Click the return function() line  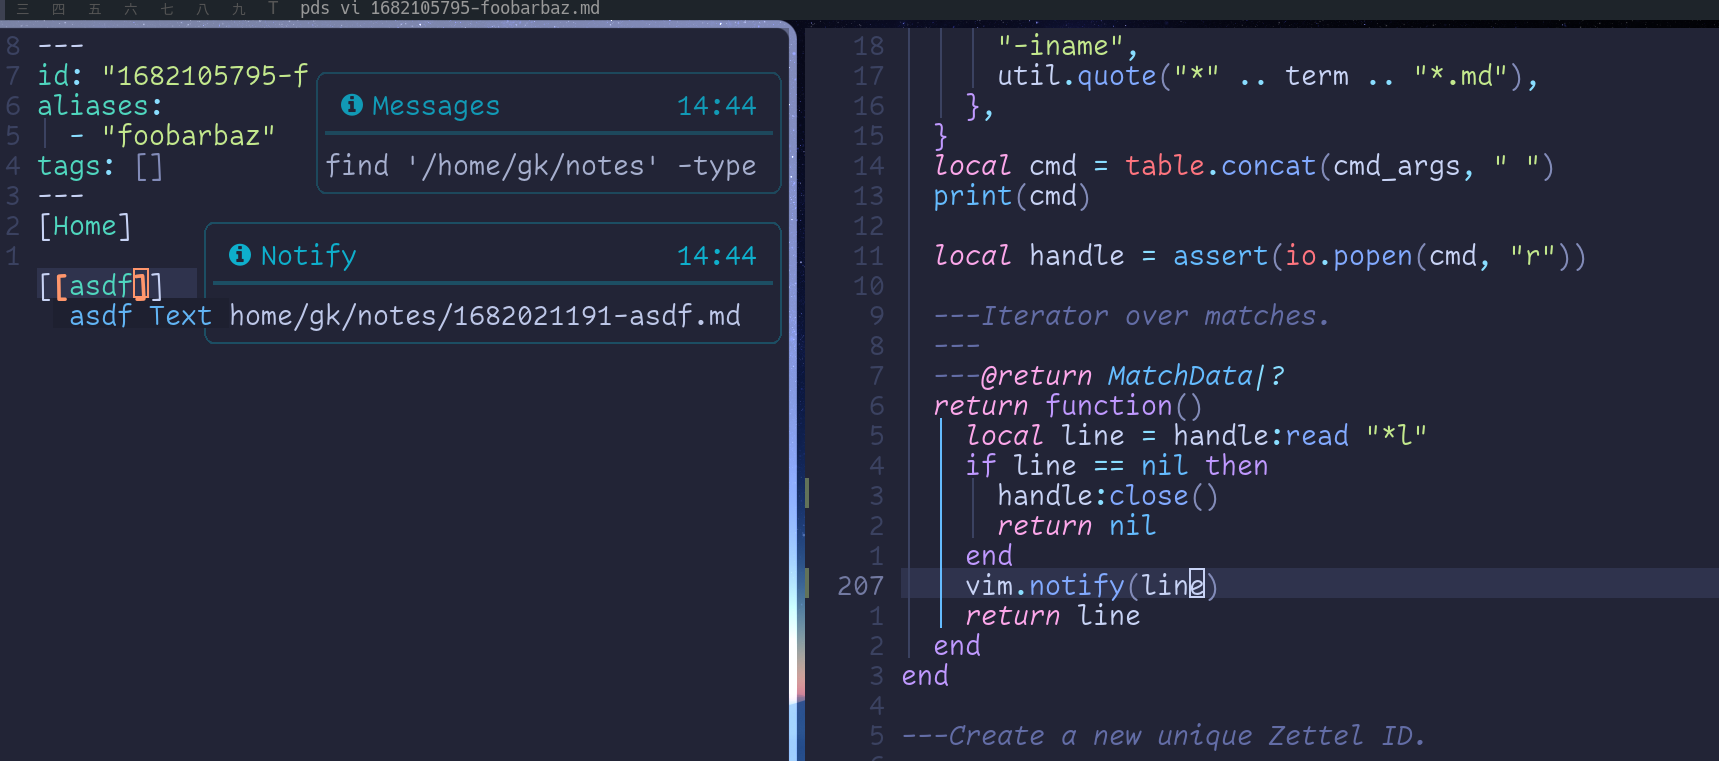[x=1068, y=406]
